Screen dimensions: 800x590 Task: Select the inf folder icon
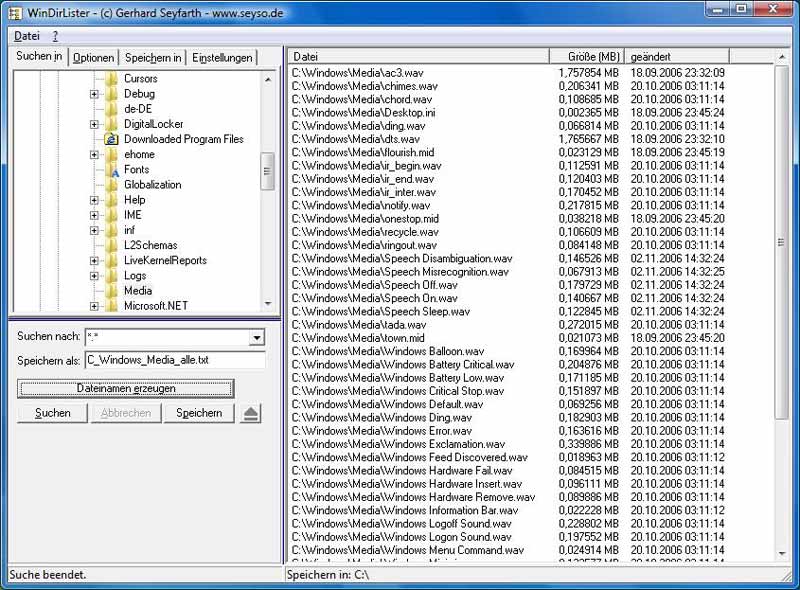[112, 230]
